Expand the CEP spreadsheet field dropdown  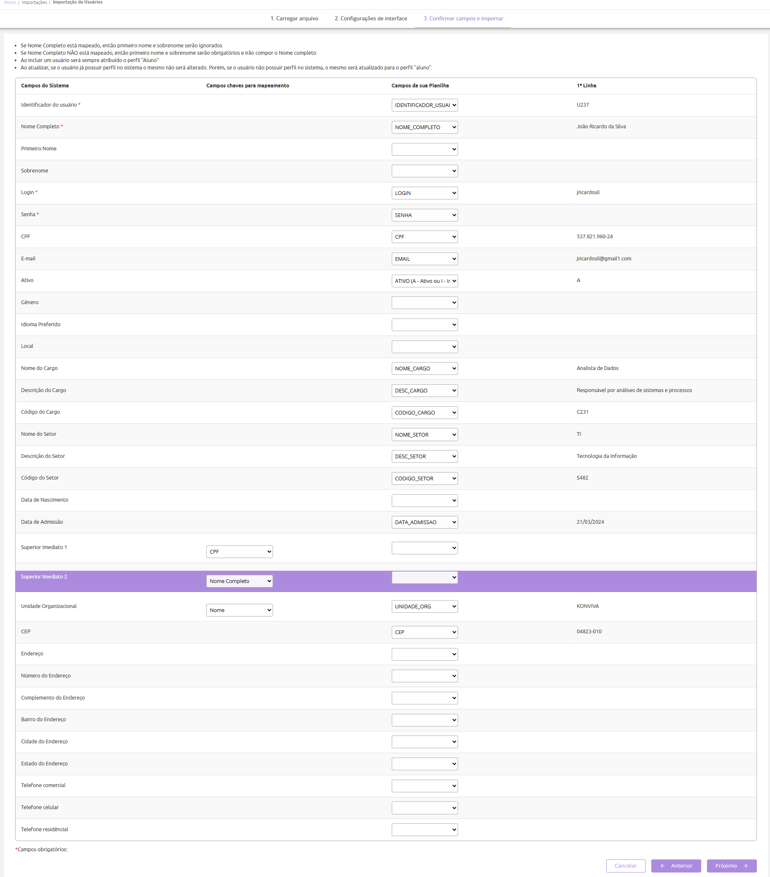(x=424, y=632)
